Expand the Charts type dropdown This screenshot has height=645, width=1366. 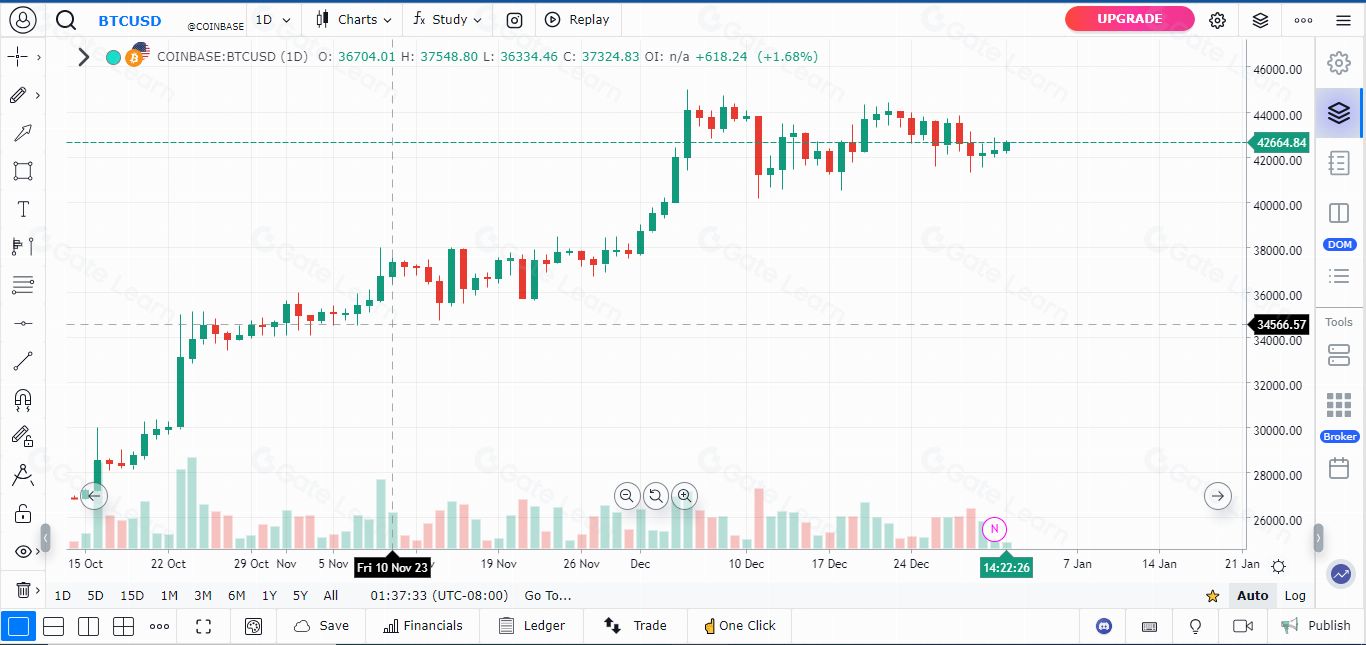click(353, 20)
